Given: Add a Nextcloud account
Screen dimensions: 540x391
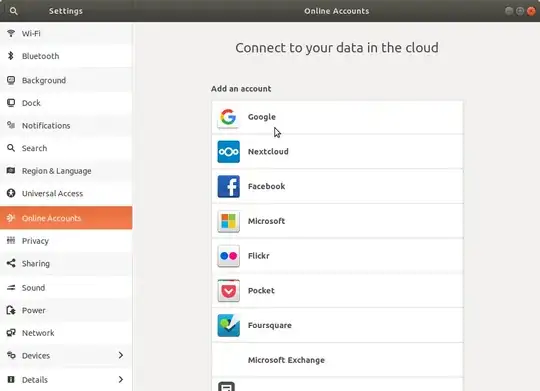Looking at the screenshot, I should 338,152.
